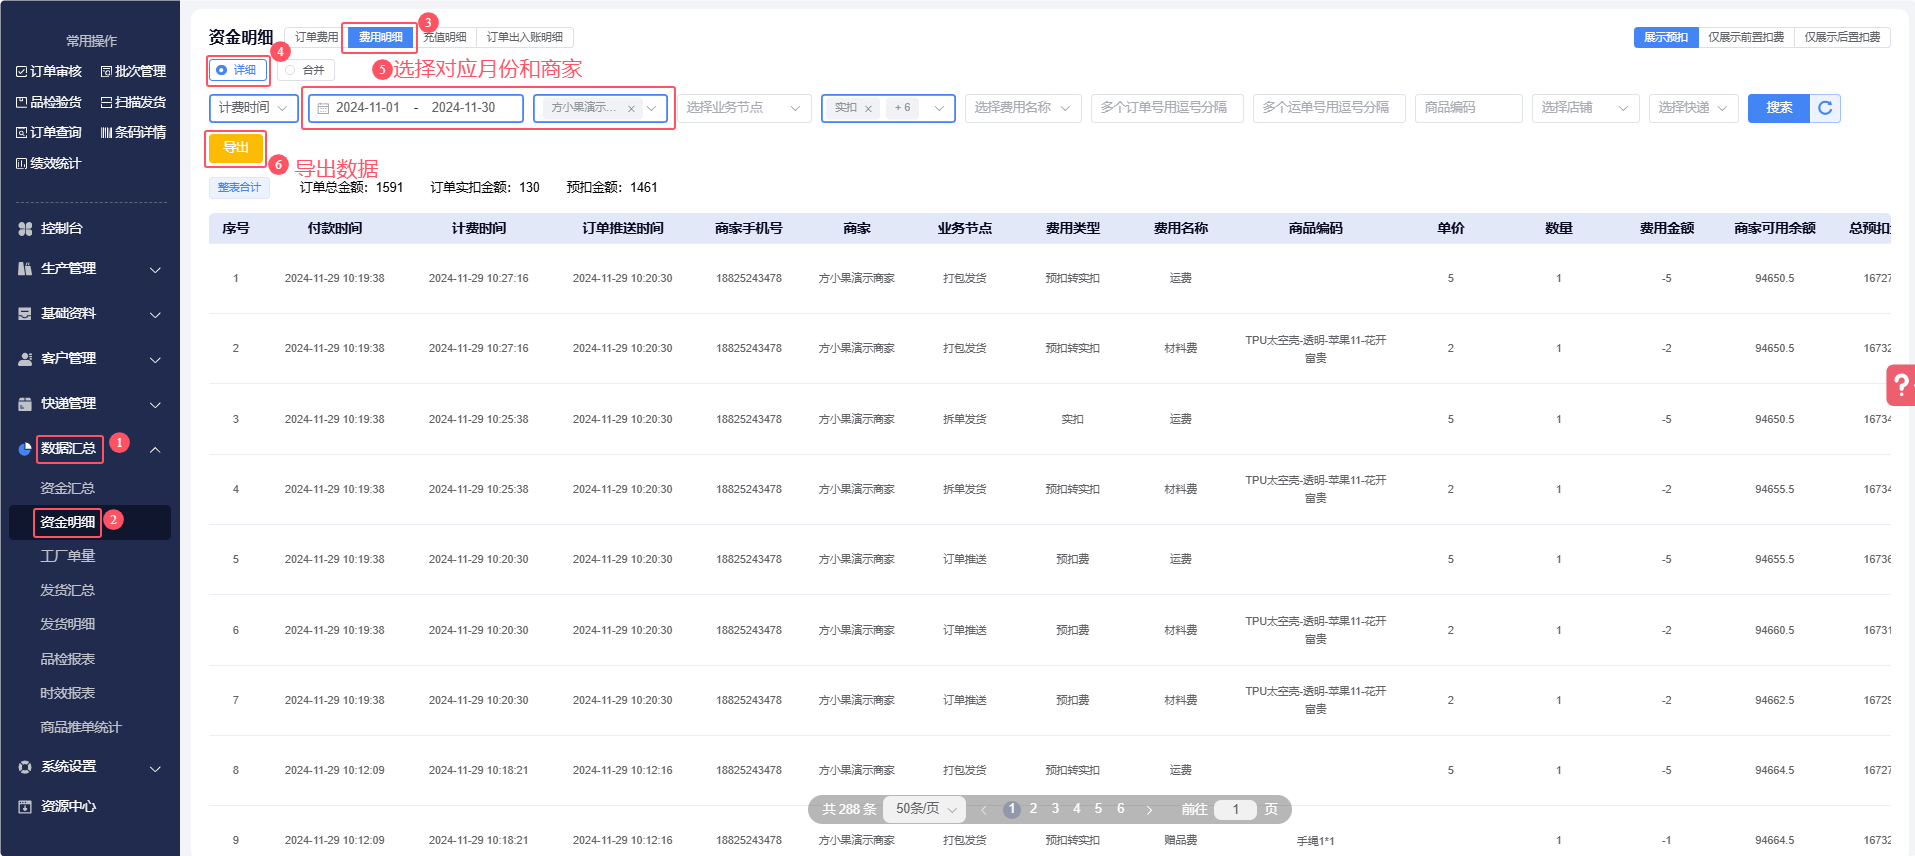
Task: Open the 选择业务节点 dropdown
Action: [x=743, y=108]
